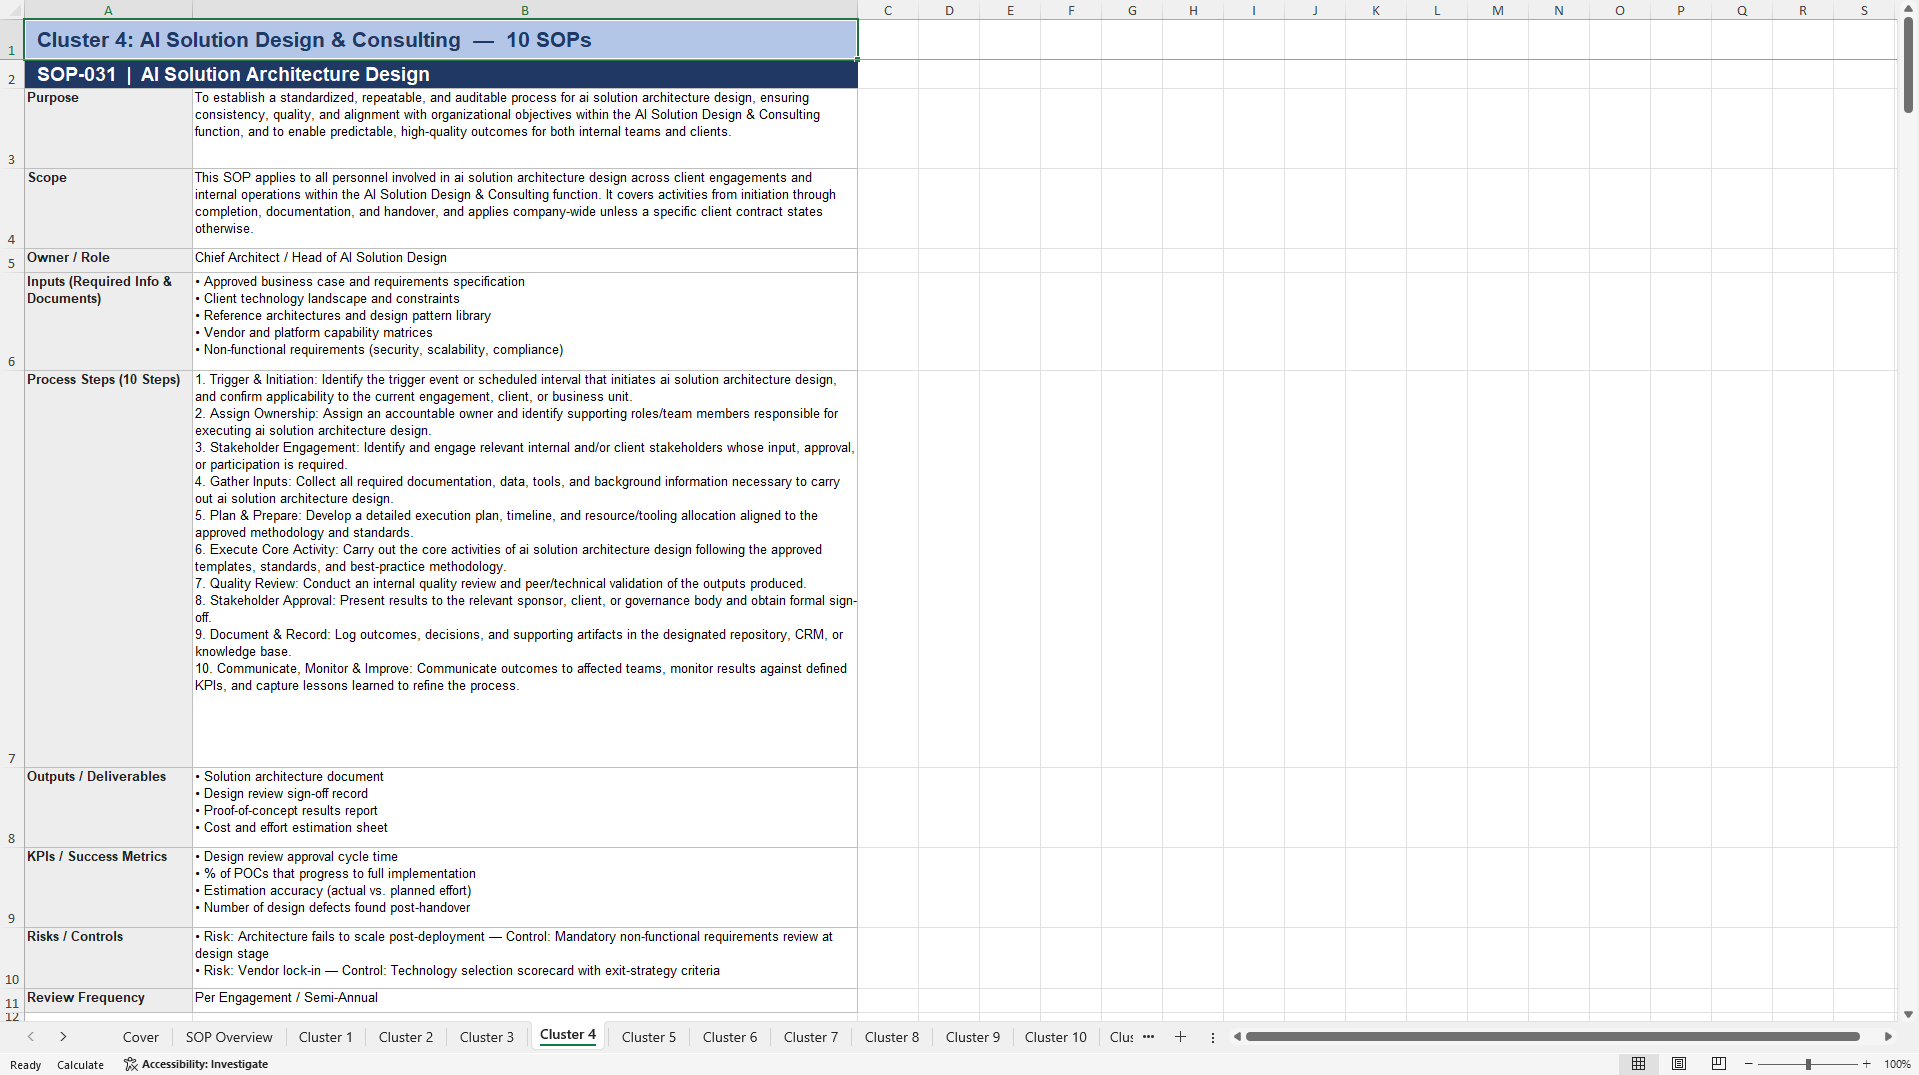Open the zoom dialog via 100% label
This screenshot has width=1919, height=1075.
click(1897, 1065)
